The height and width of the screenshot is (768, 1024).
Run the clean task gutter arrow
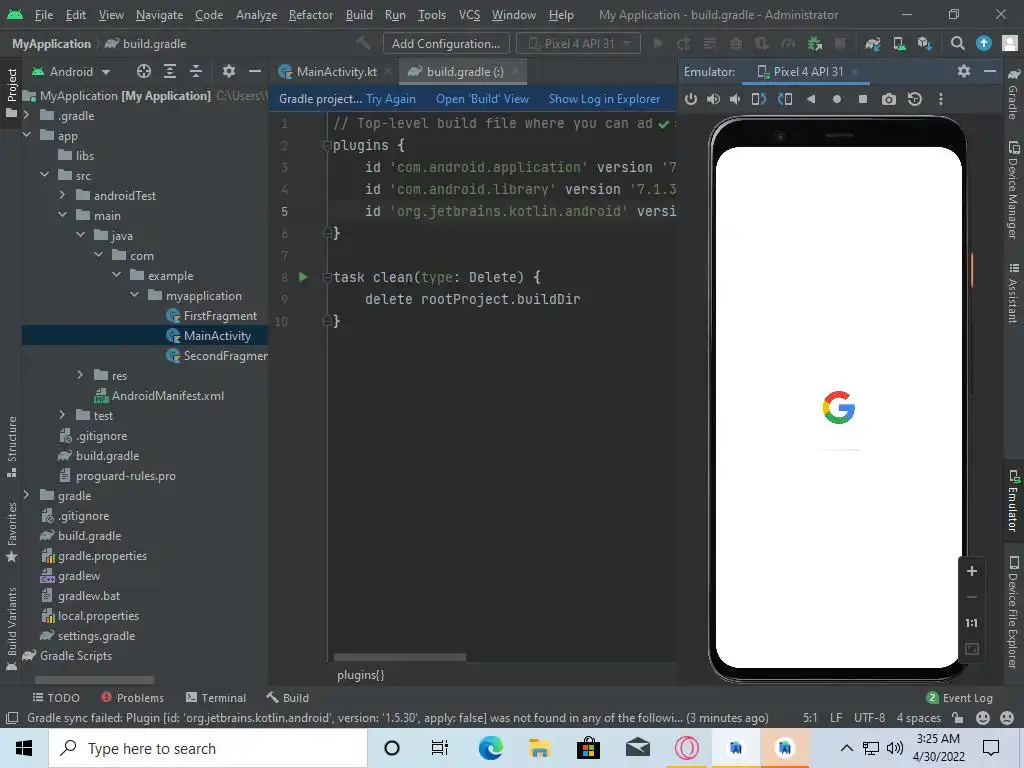[x=303, y=277]
